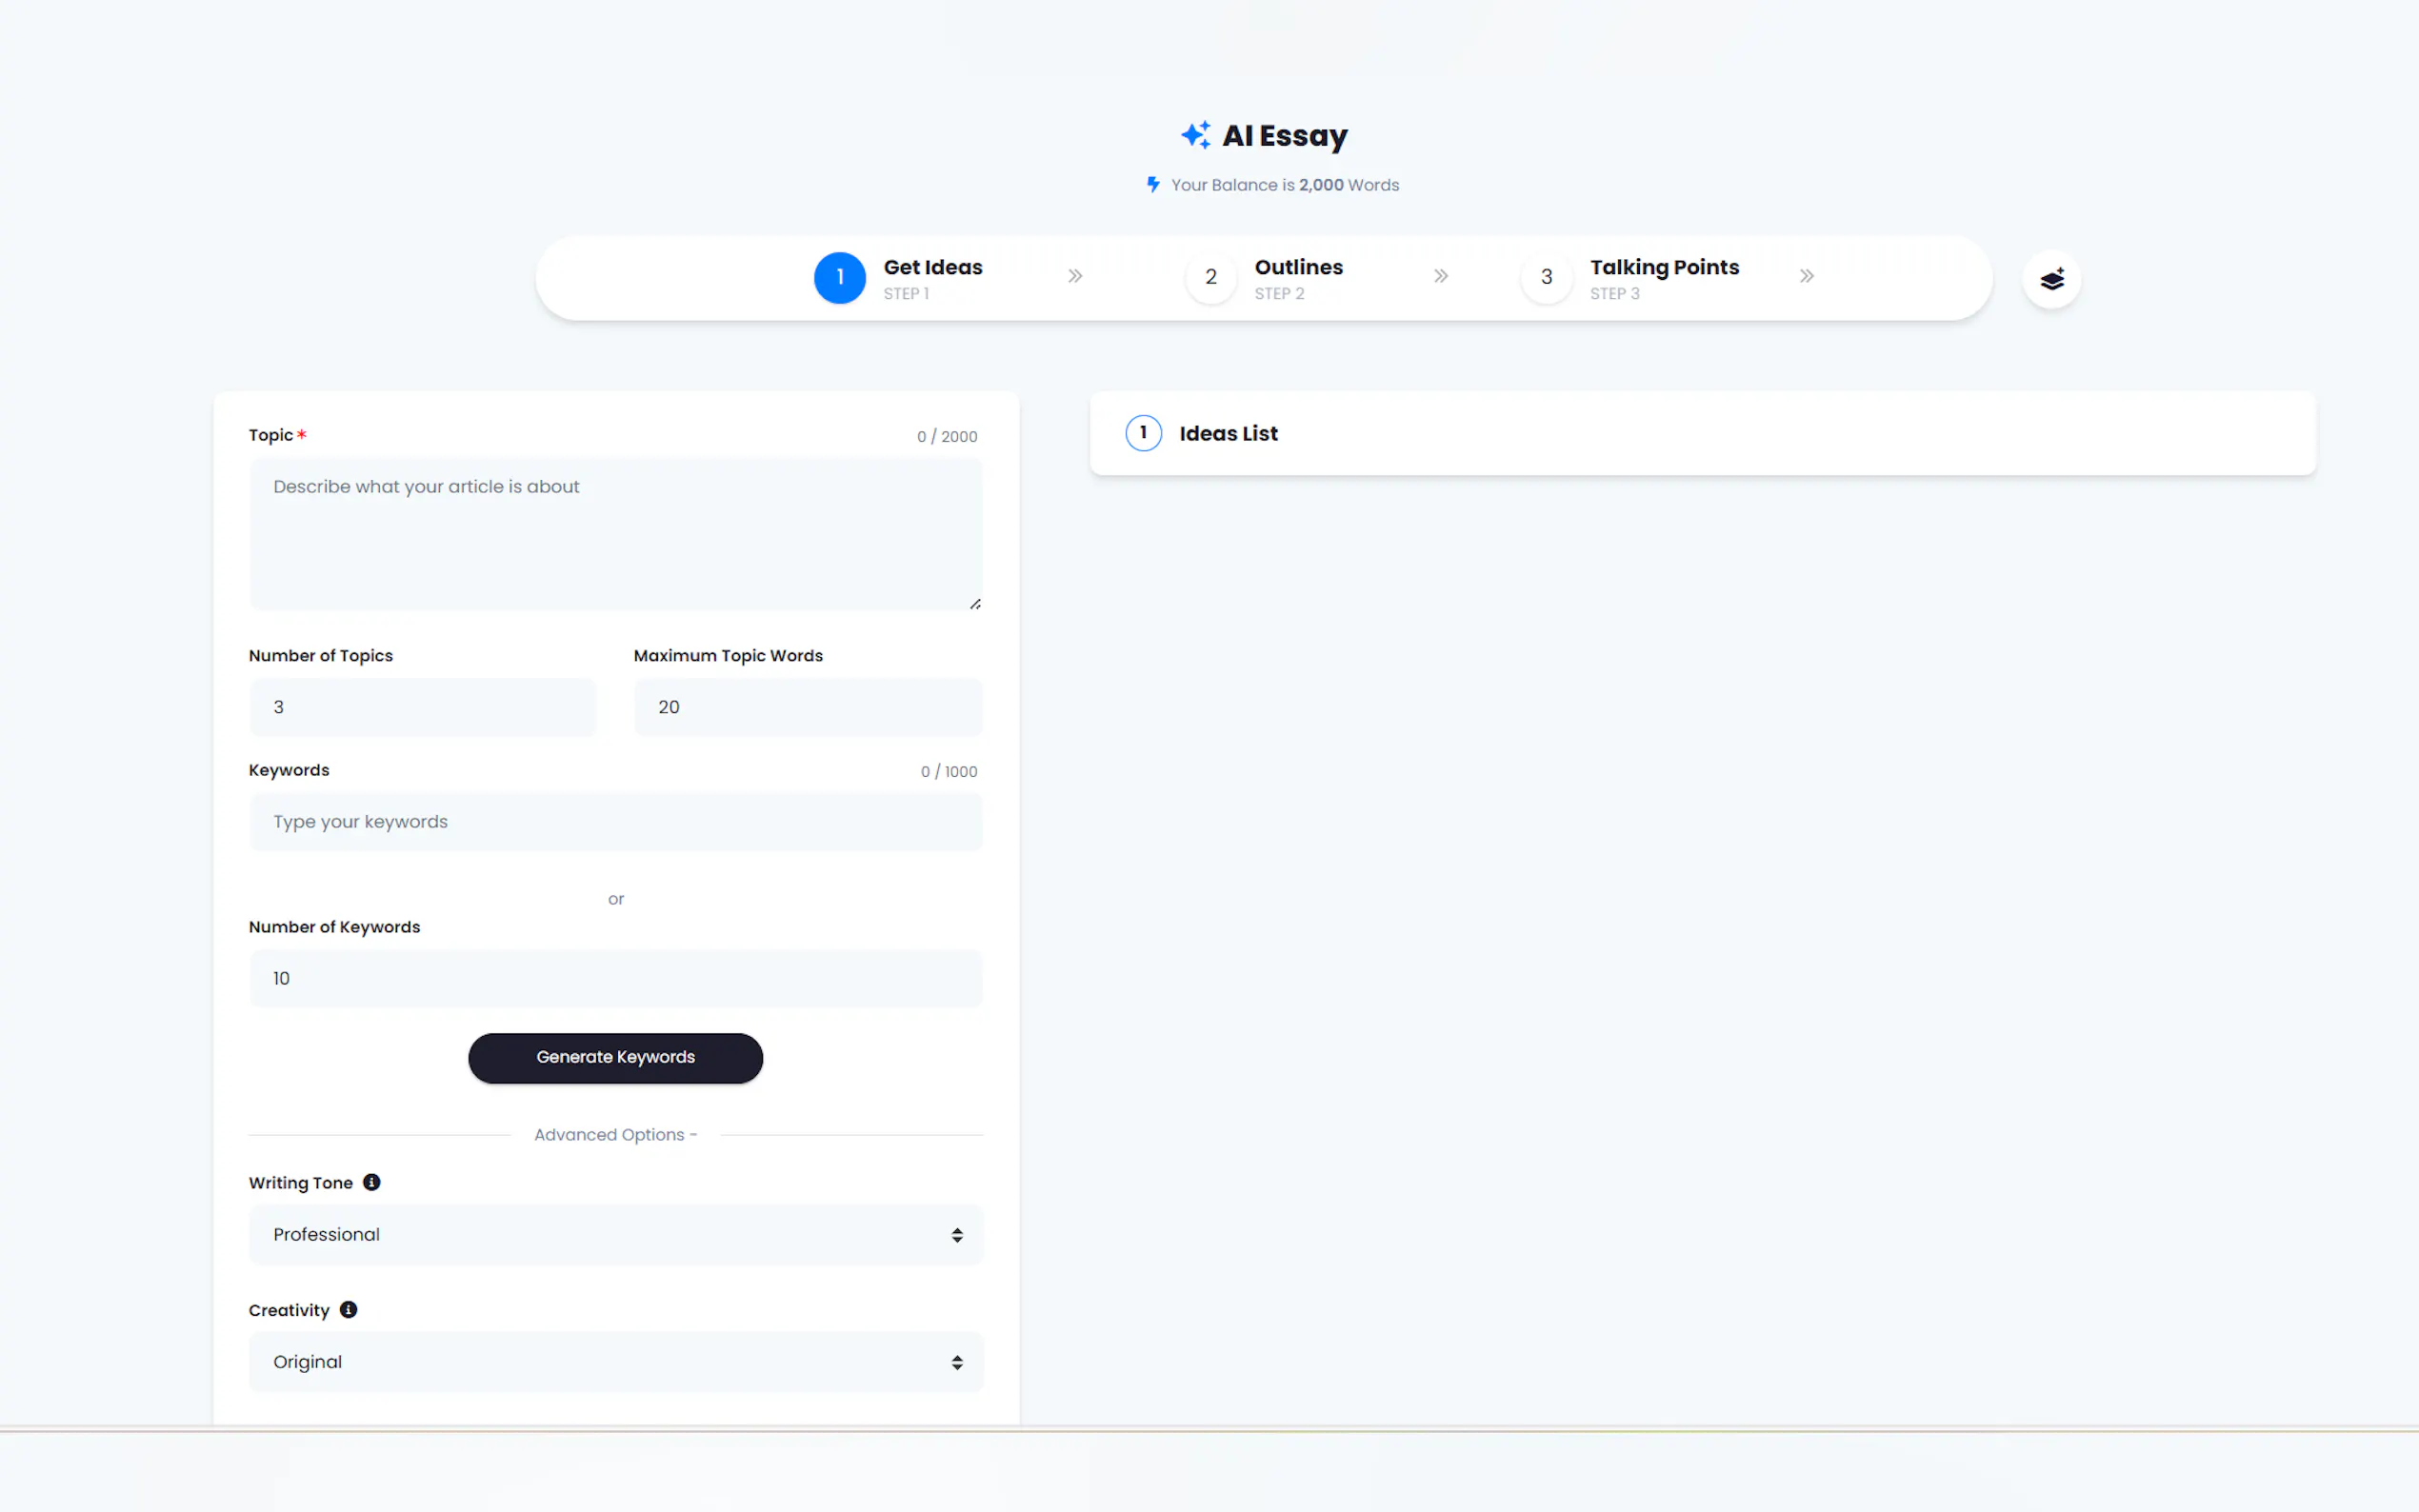Click the double chevron after Talking Points

pos(1806,276)
